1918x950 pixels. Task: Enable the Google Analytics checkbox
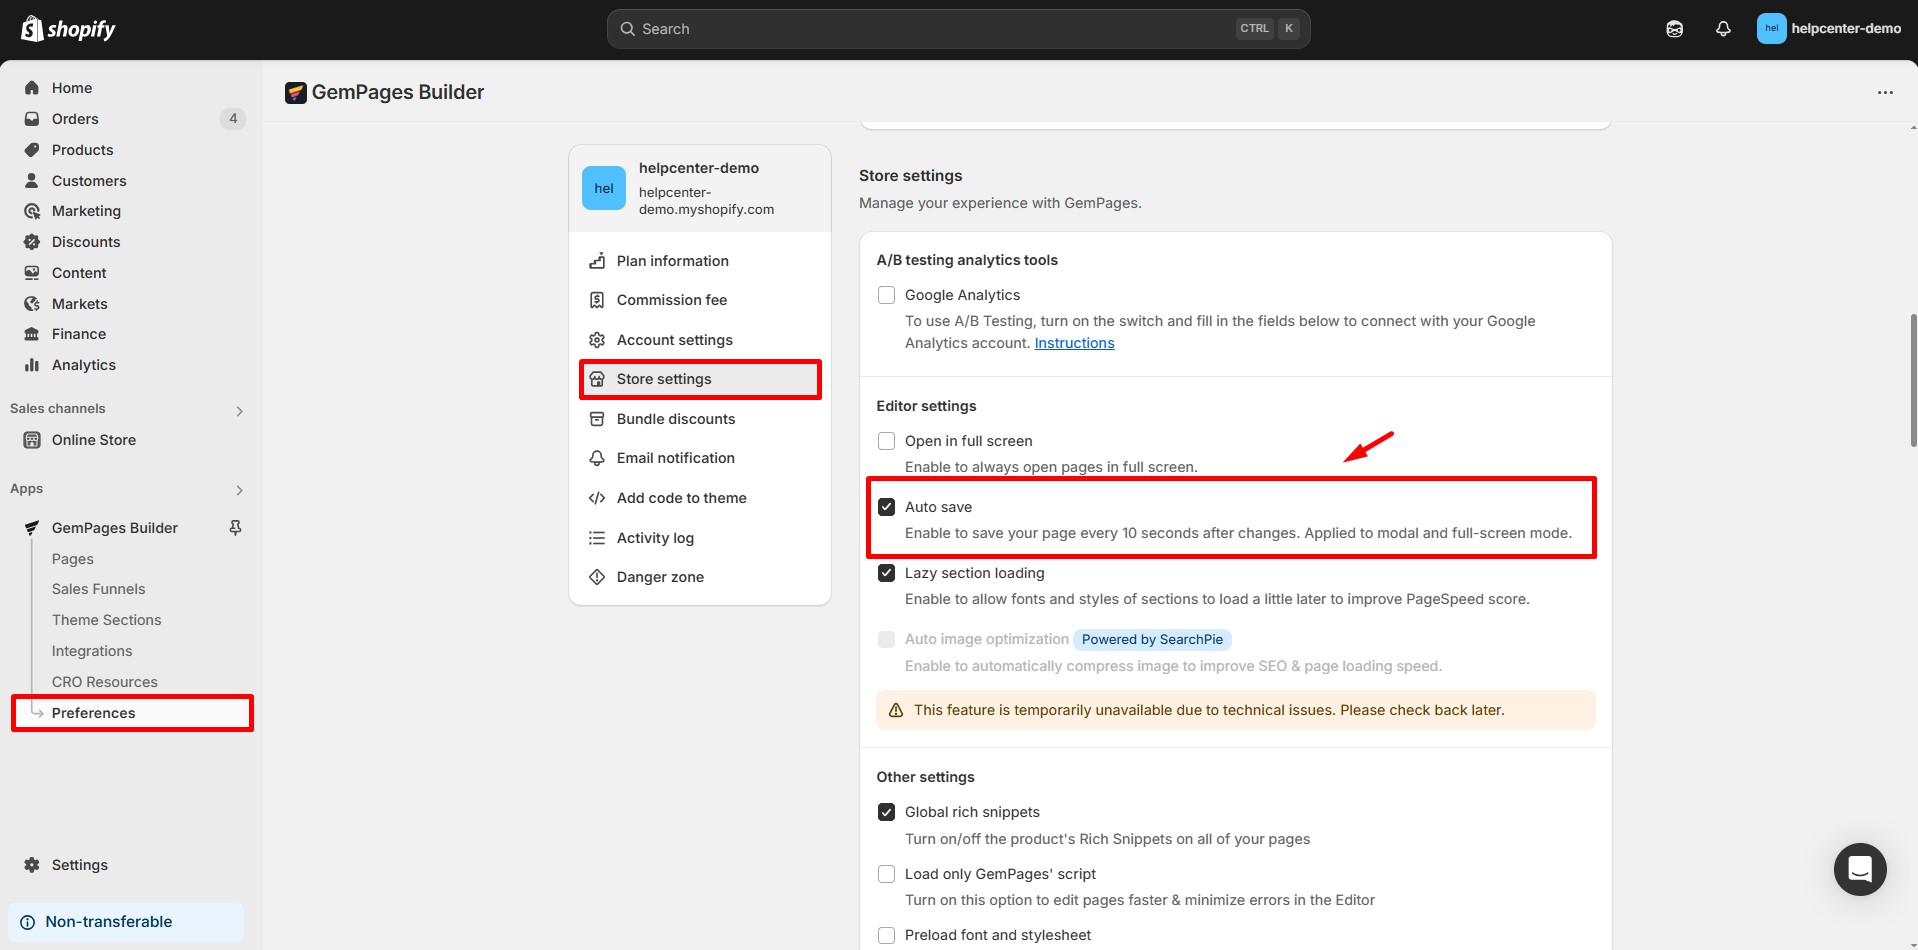tap(886, 295)
